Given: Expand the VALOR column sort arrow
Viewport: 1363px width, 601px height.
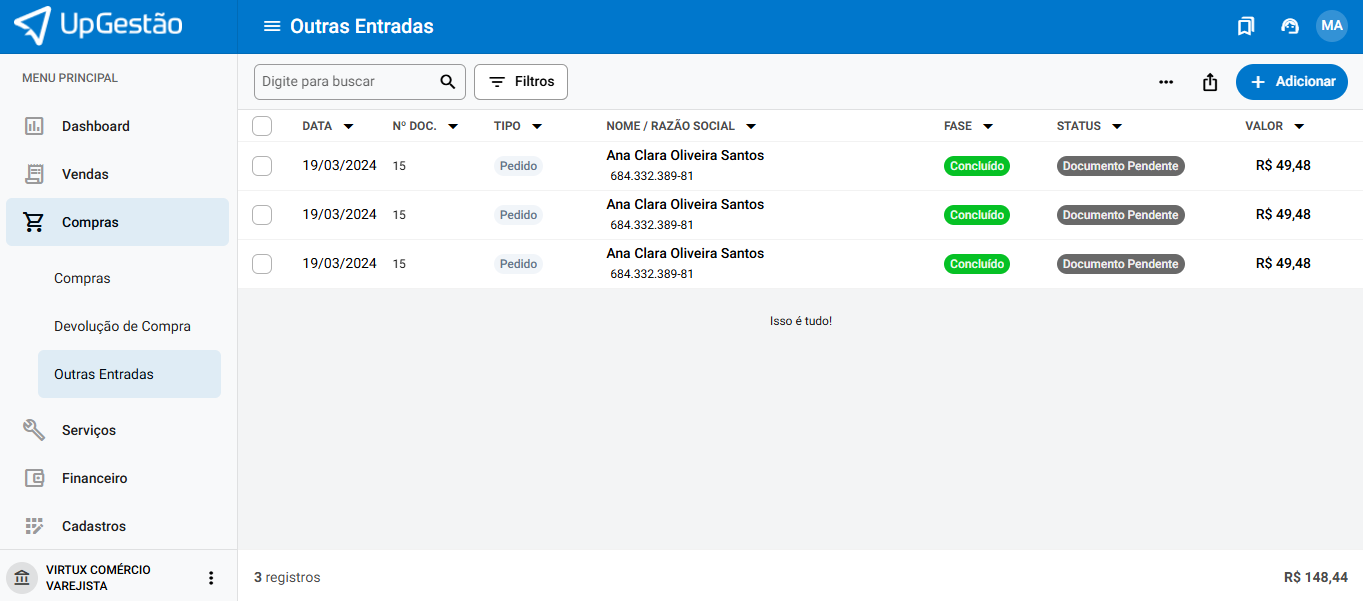Looking at the screenshot, I should coord(1299,127).
